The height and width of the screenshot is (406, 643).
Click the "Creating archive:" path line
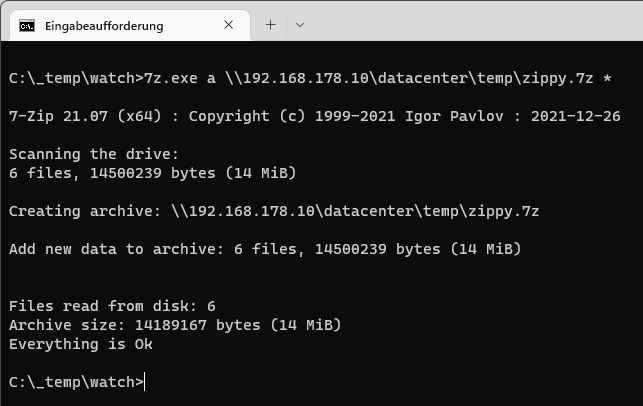pyautogui.click(x=274, y=211)
